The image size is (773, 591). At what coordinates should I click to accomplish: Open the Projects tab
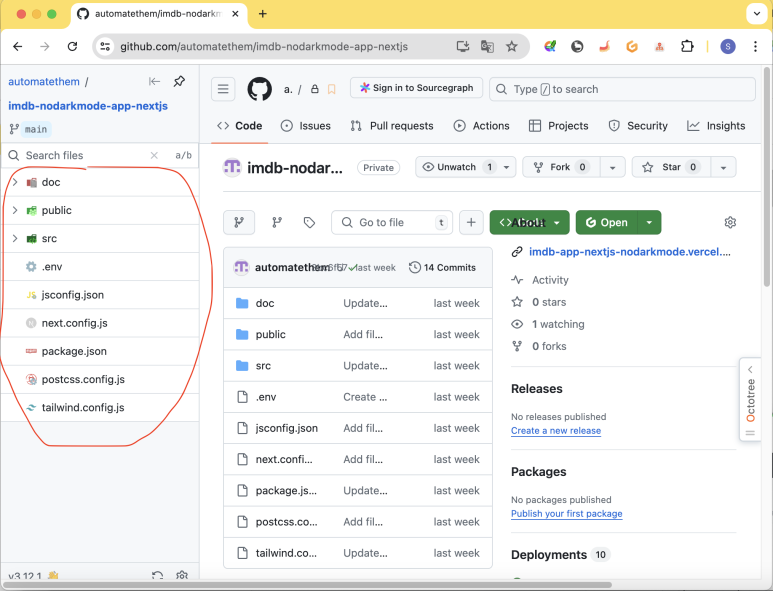click(559, 126)
